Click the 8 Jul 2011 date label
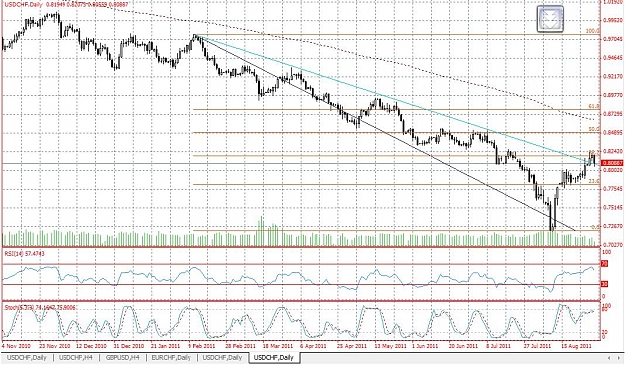Screen dimensions: 625x365 tap(499, 346)
